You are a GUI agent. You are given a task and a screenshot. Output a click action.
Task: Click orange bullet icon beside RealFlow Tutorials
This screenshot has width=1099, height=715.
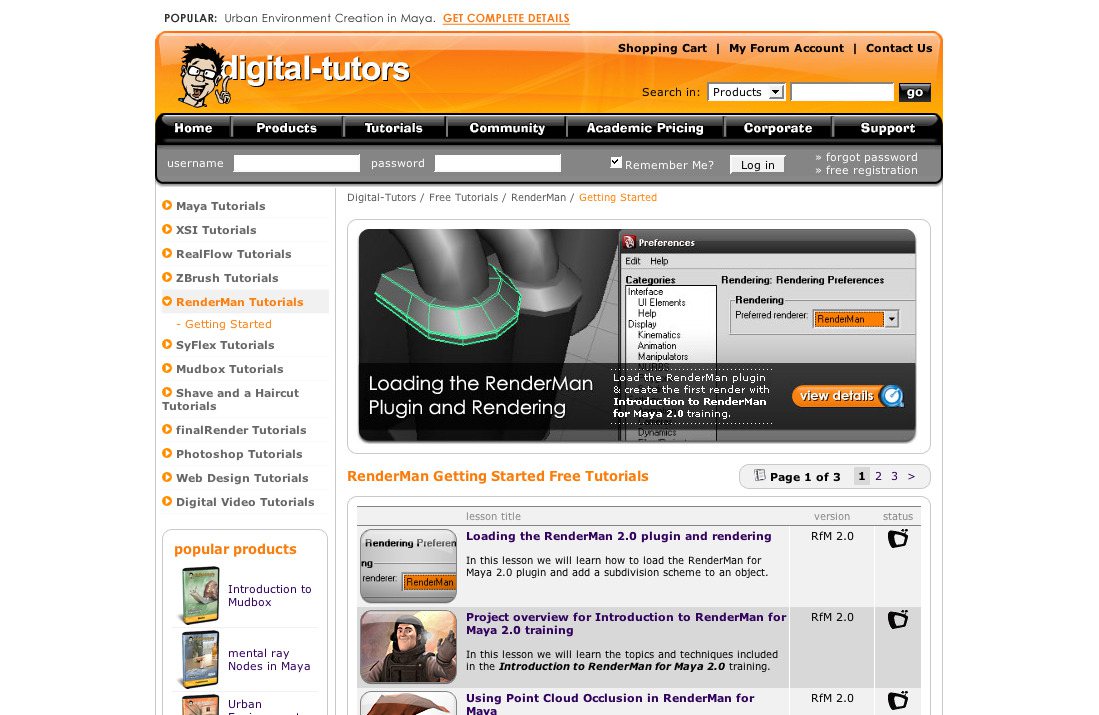(167, 253)
